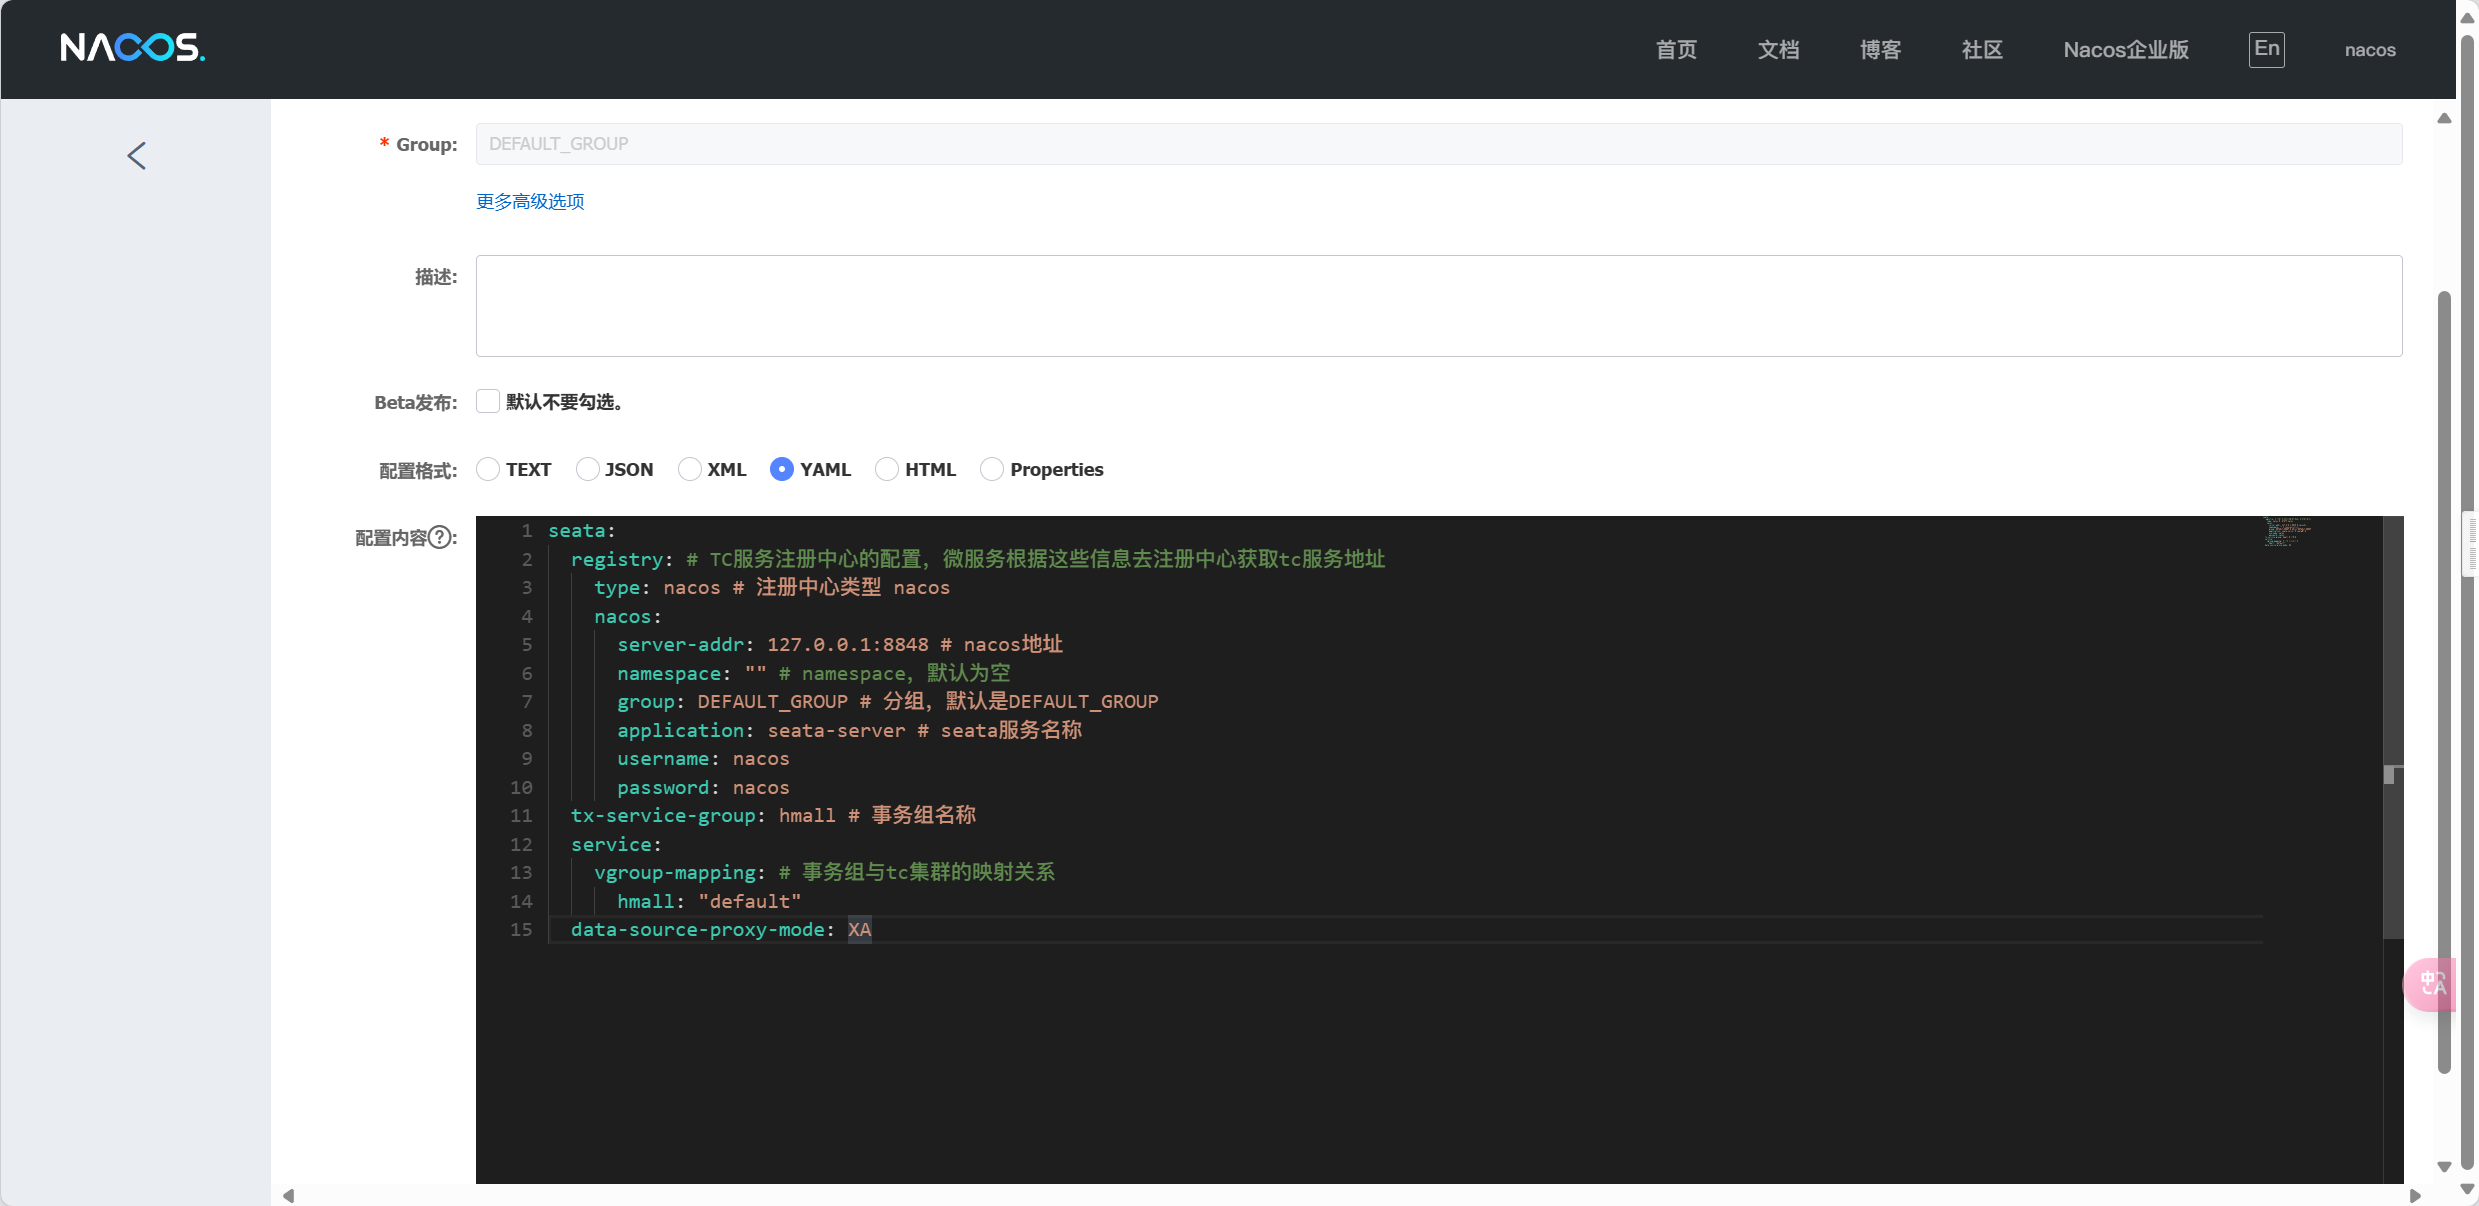Viewport: 2479px width, 1206px height.
Task: Switch language with the En icon
Action: 2266,49
